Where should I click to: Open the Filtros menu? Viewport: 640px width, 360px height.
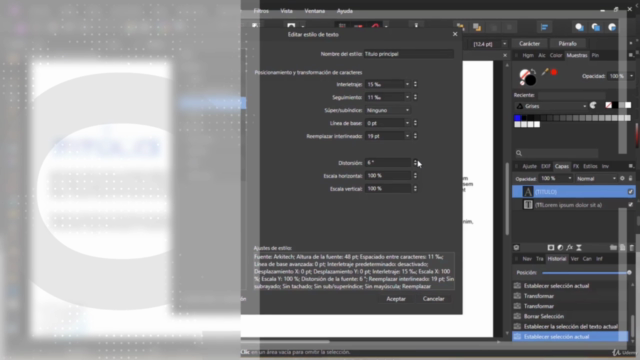tap(261, 11)
